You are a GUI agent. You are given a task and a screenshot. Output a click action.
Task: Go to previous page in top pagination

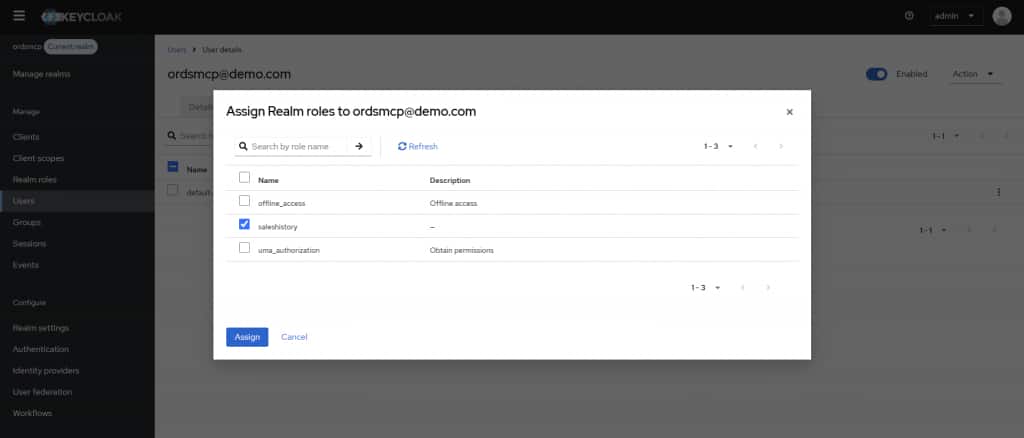tap(756, 146)
